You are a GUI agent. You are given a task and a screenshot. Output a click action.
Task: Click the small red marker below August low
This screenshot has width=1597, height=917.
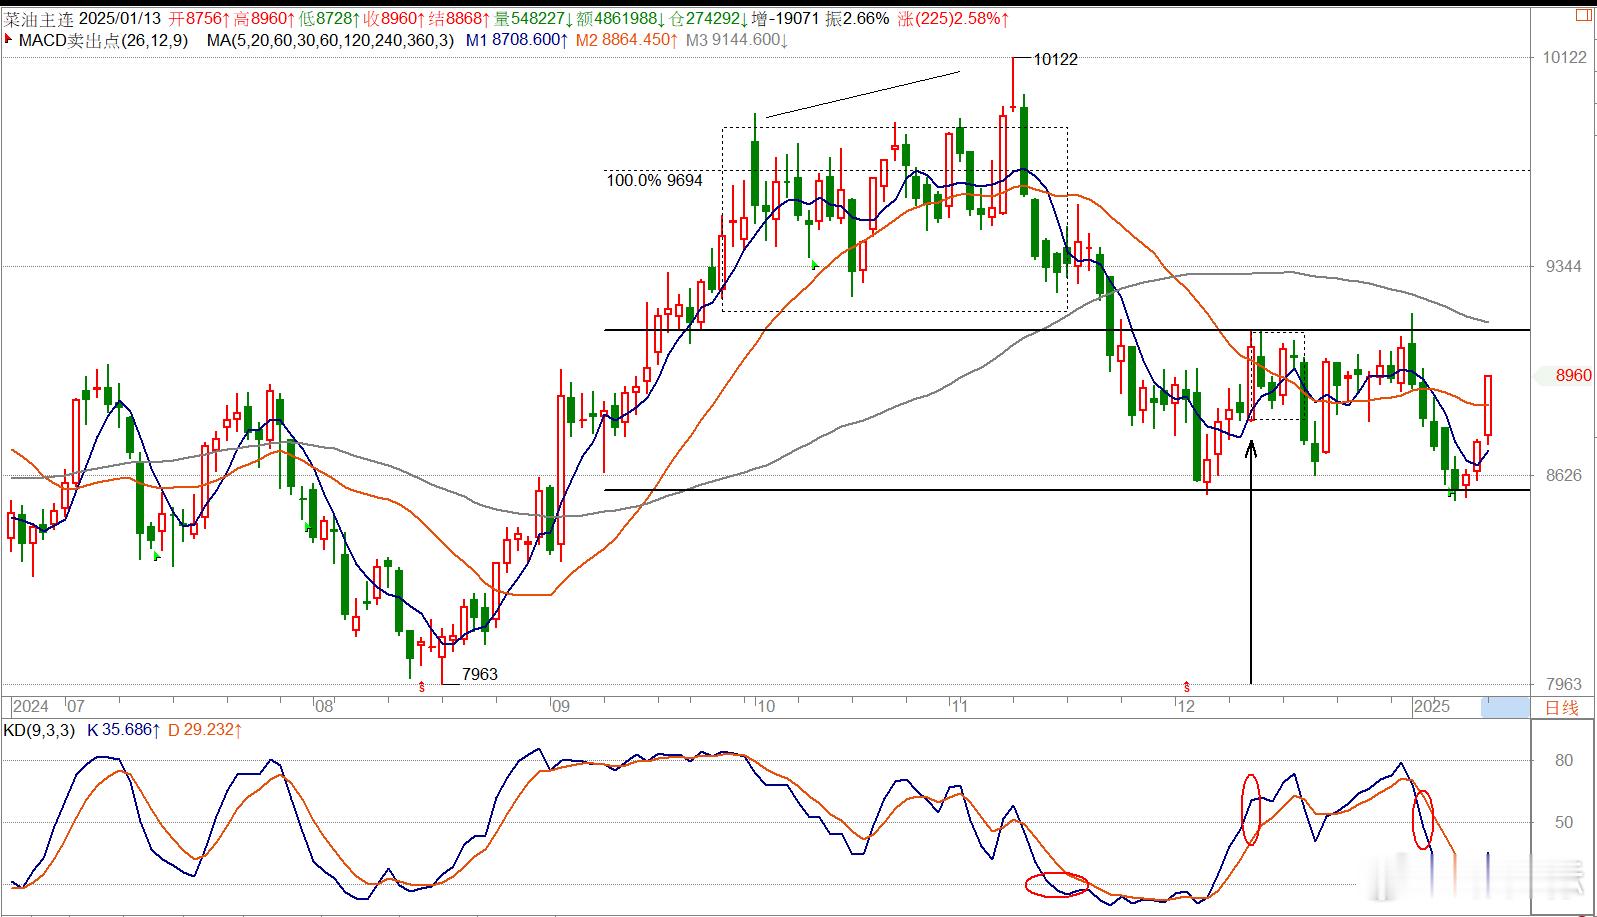click(x=422, y=687)
